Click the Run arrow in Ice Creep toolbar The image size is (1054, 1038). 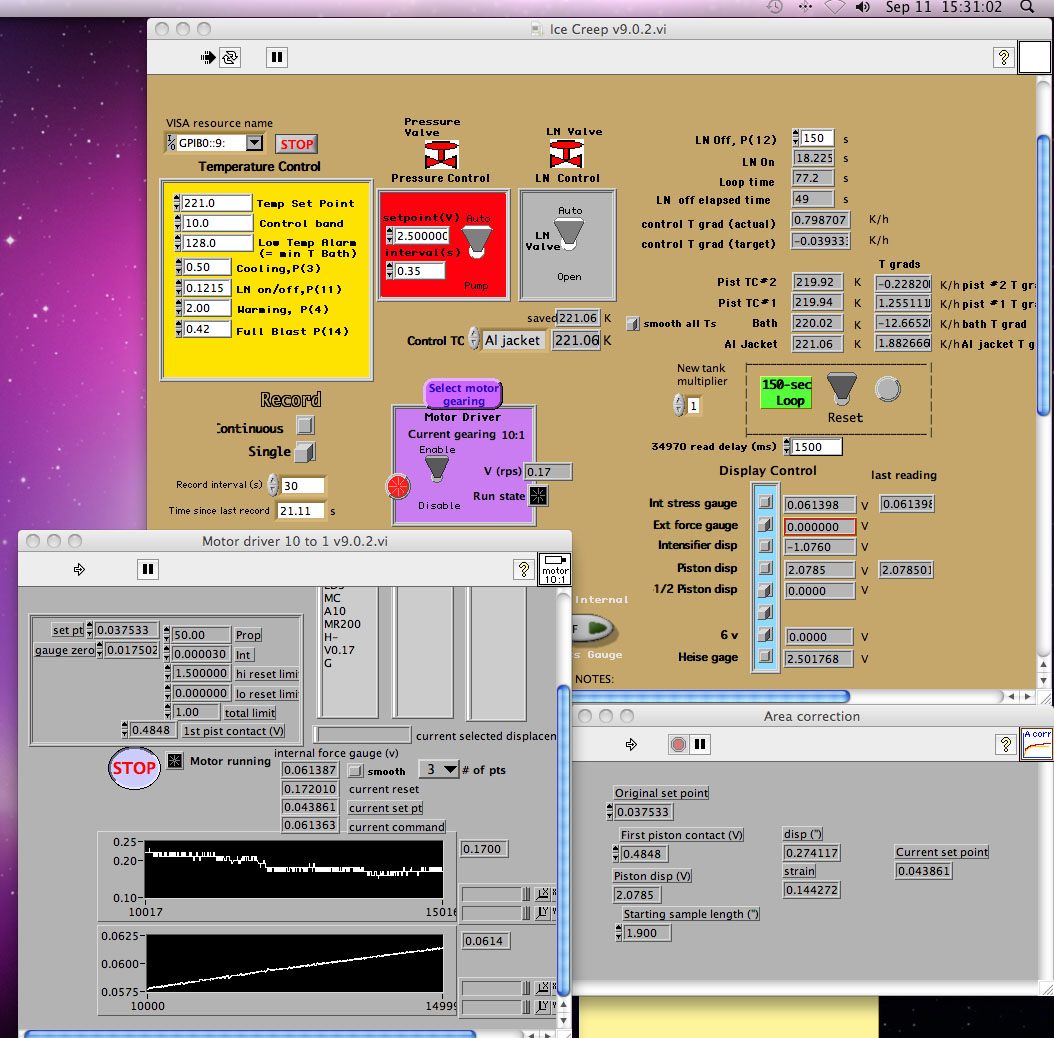click(x=208, y=58)
